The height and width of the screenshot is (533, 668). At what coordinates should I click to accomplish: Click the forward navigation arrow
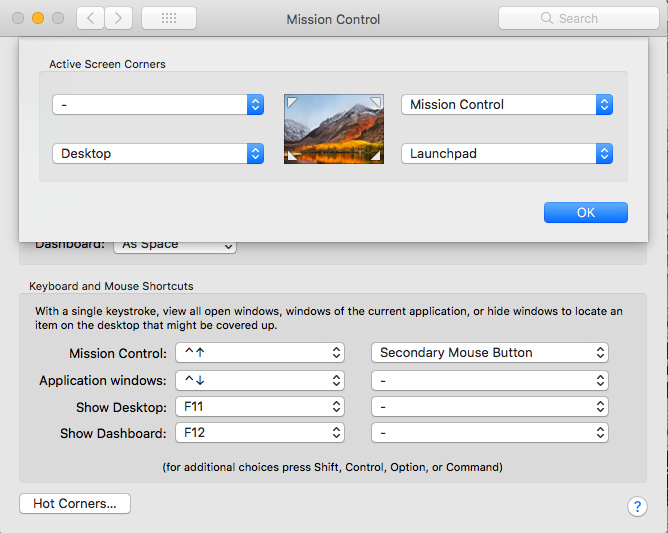click(x=118, y=18)
